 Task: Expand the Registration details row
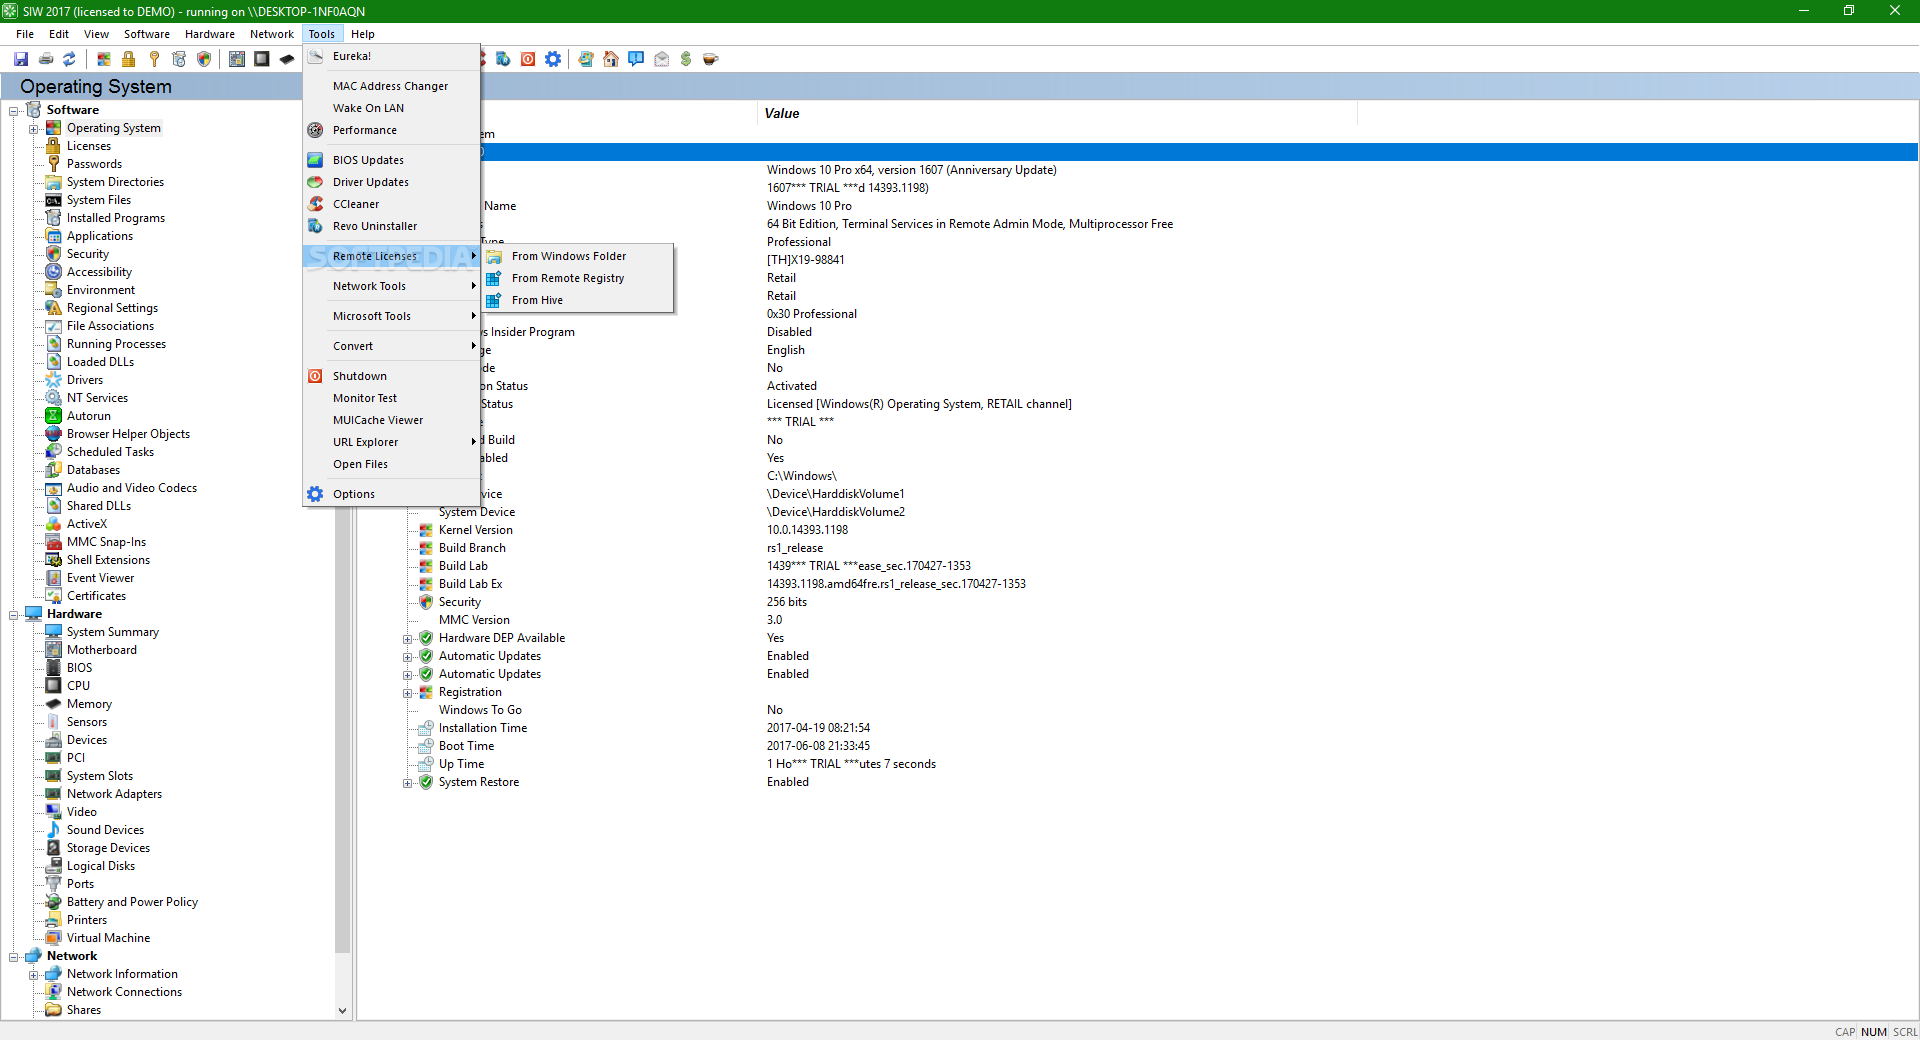(408, 693)
